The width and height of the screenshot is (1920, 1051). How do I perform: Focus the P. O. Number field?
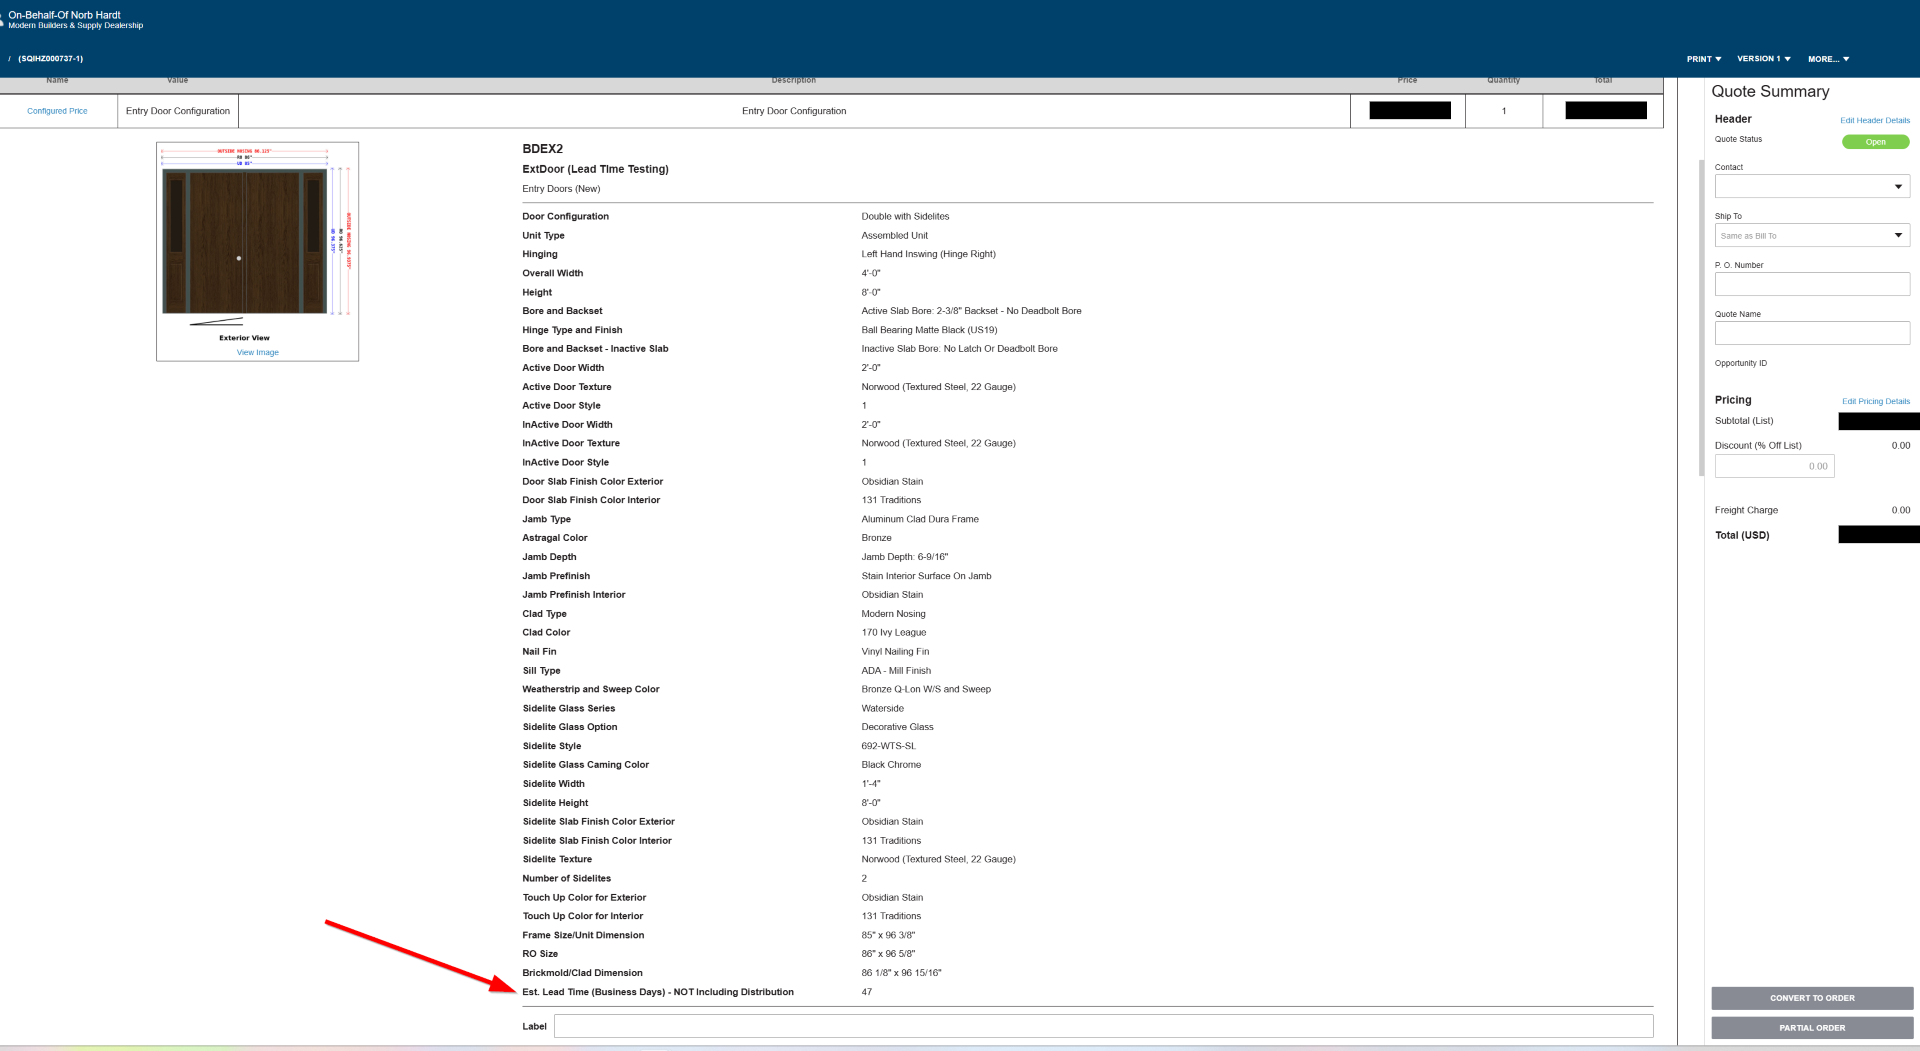(1812, 284)
